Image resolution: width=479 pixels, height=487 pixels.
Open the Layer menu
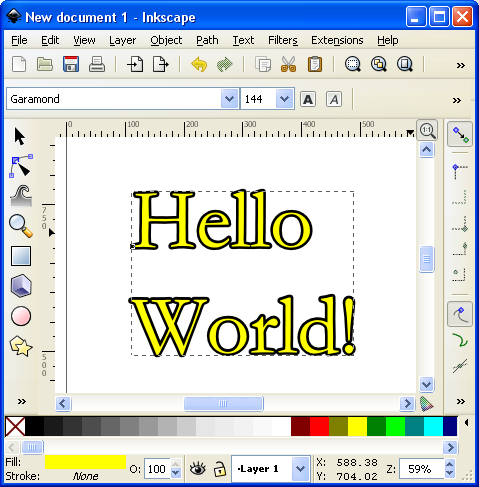point(122,40)
